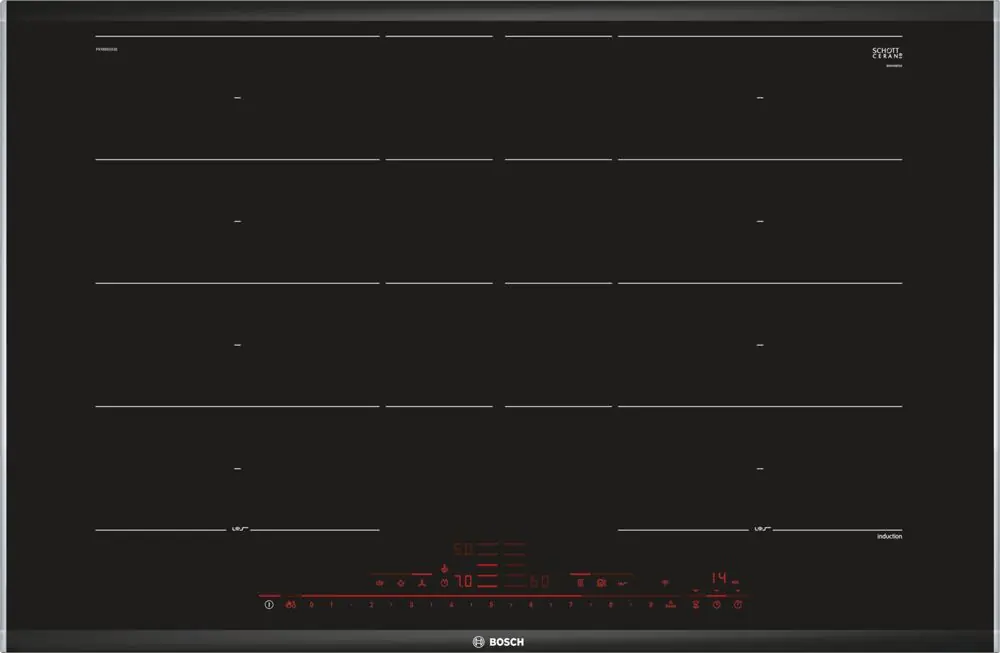Tap the flex-zone symbol after pan icon

pyautogui.click(x=622, y=583)
